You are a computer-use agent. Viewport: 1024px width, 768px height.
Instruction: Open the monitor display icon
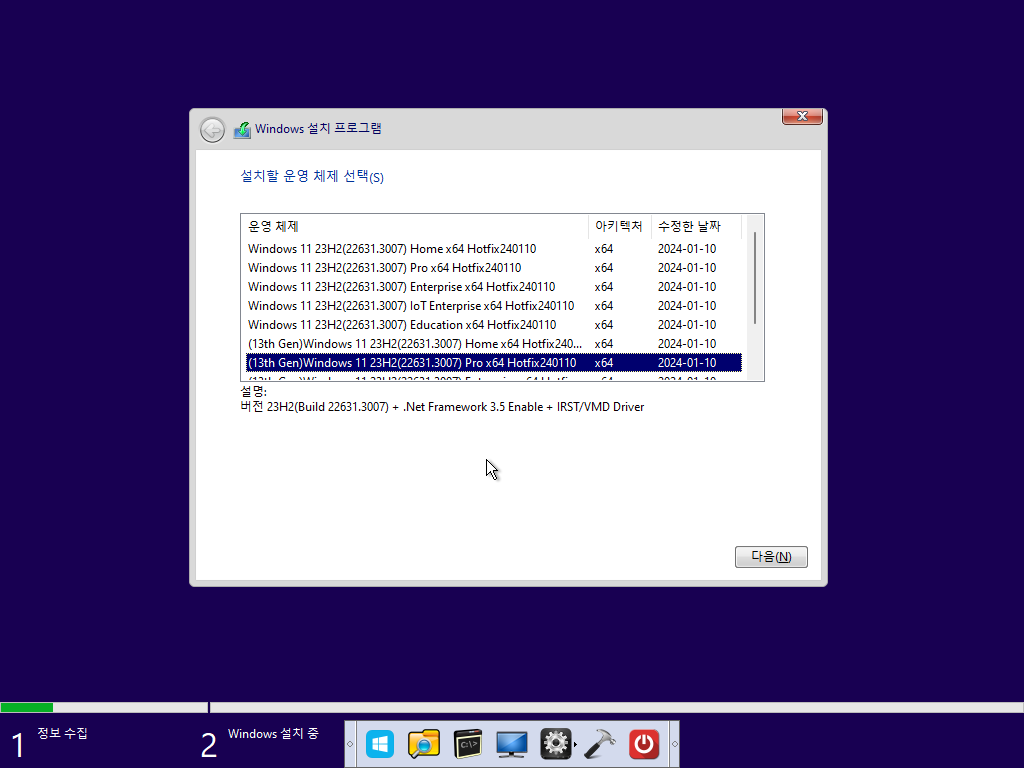511,744
